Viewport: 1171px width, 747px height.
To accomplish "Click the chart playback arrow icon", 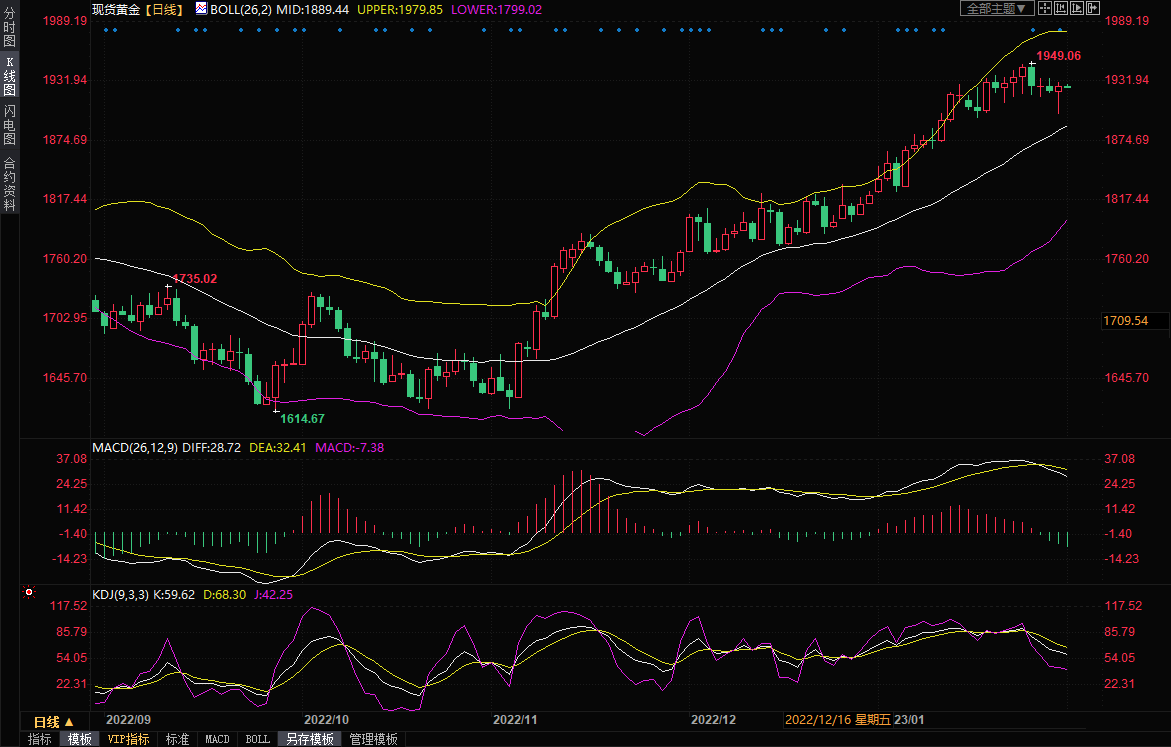I will 1077,8.
